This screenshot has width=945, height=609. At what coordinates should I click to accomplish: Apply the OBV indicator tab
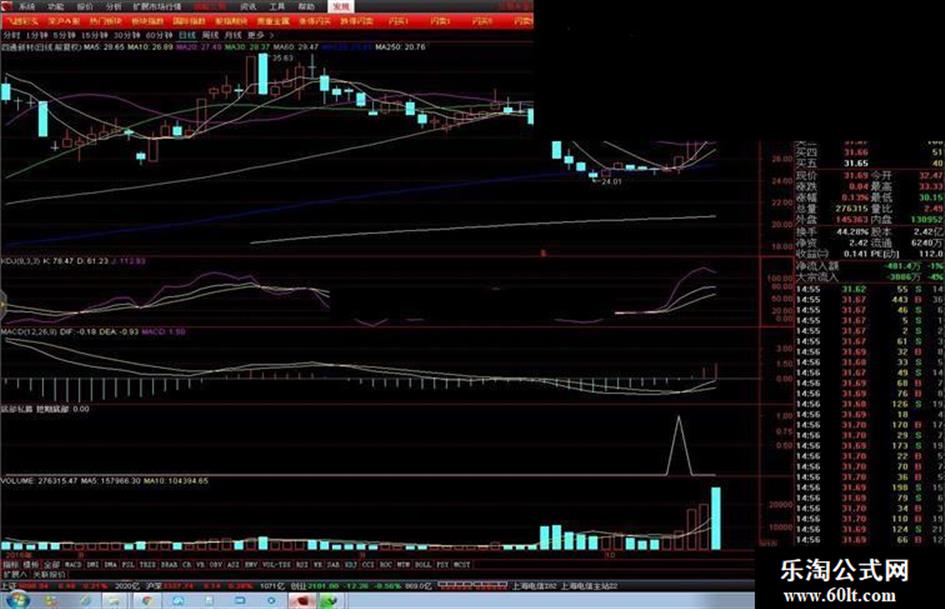(x=216, y=565)
